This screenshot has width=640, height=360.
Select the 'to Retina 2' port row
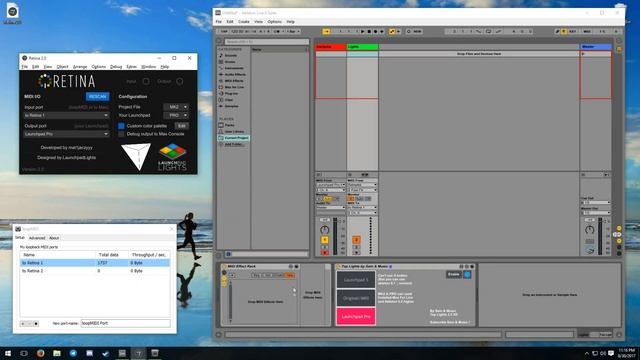pos(95,271)
